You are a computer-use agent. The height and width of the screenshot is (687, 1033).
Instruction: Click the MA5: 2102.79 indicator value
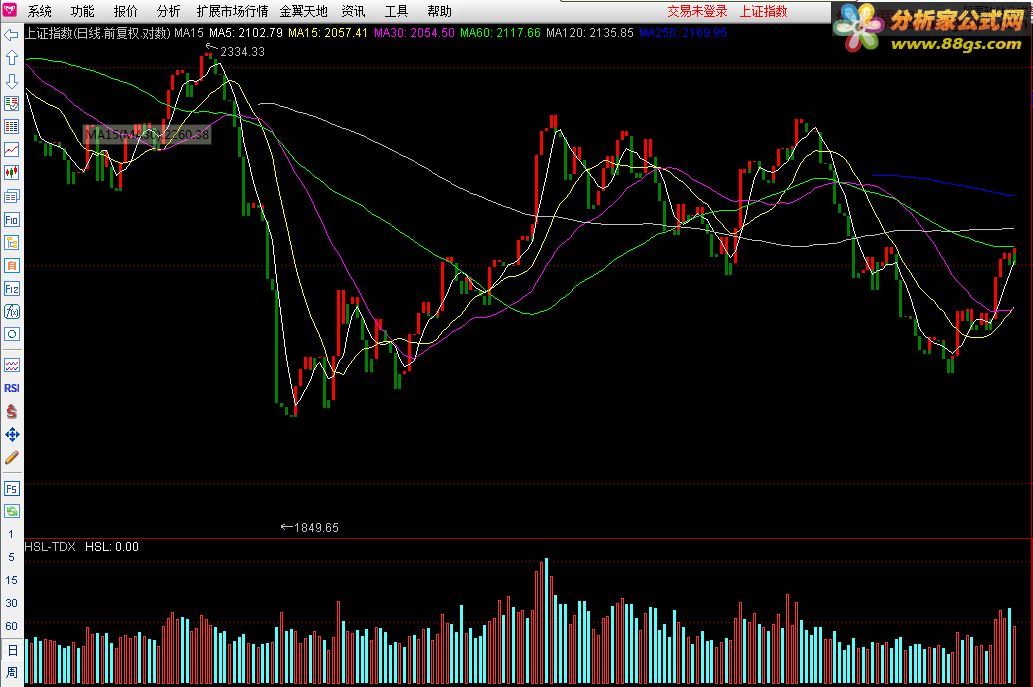246,33
